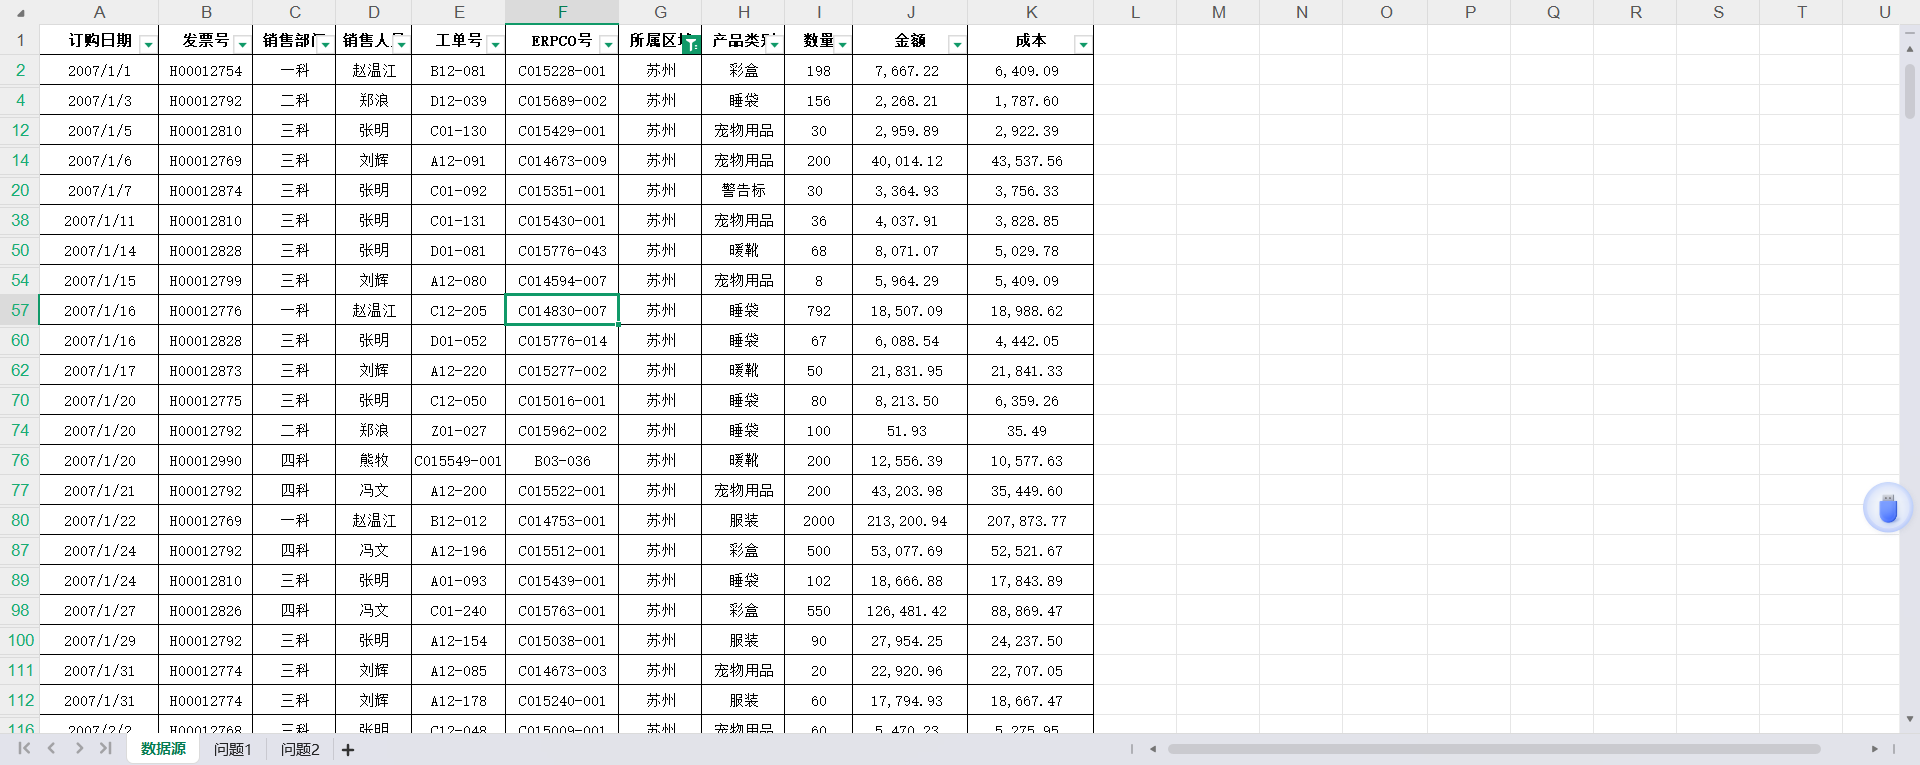Select row 57 header
The width and height of the screenshot is (1920, 765).
pyautogui.click(x=20, y=310)
